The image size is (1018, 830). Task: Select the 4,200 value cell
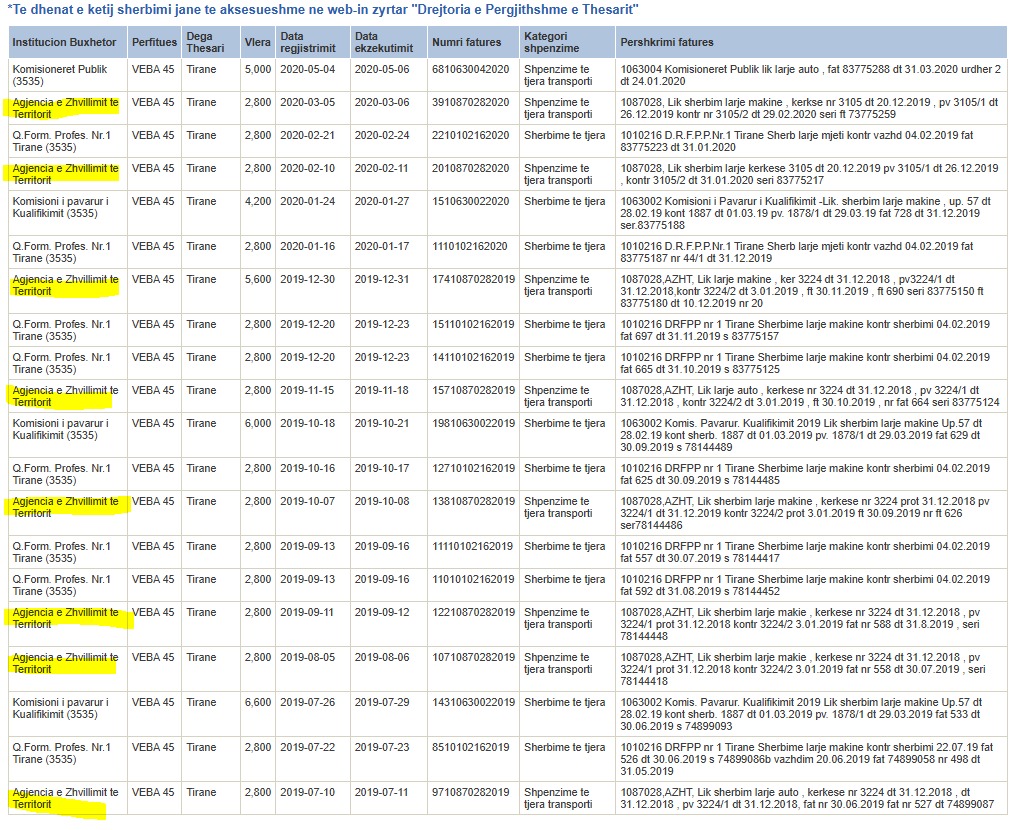click(x=258, y=202)
